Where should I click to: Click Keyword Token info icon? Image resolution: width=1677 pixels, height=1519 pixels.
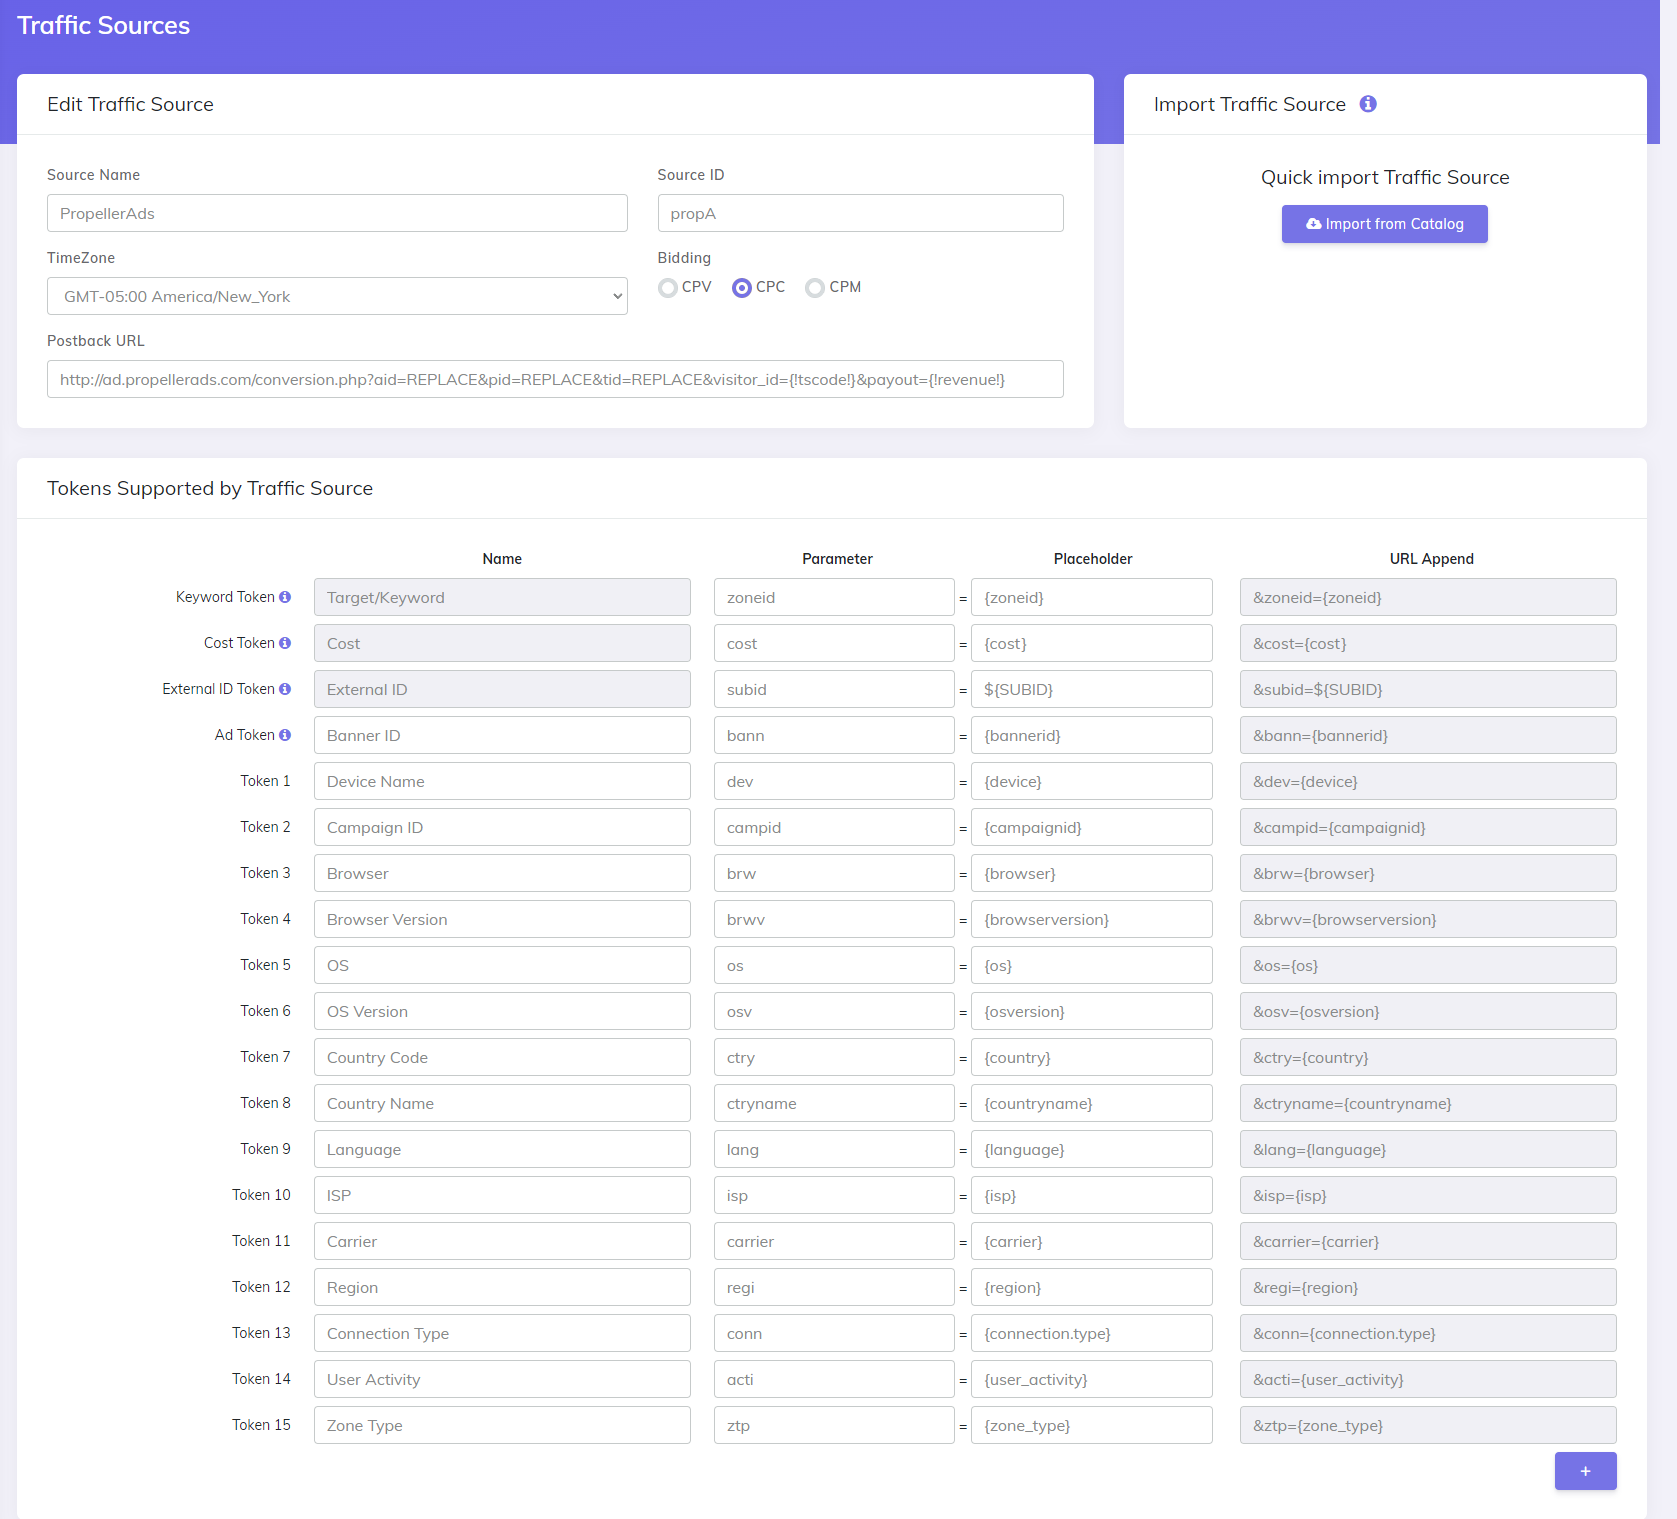tap(285, 597)
